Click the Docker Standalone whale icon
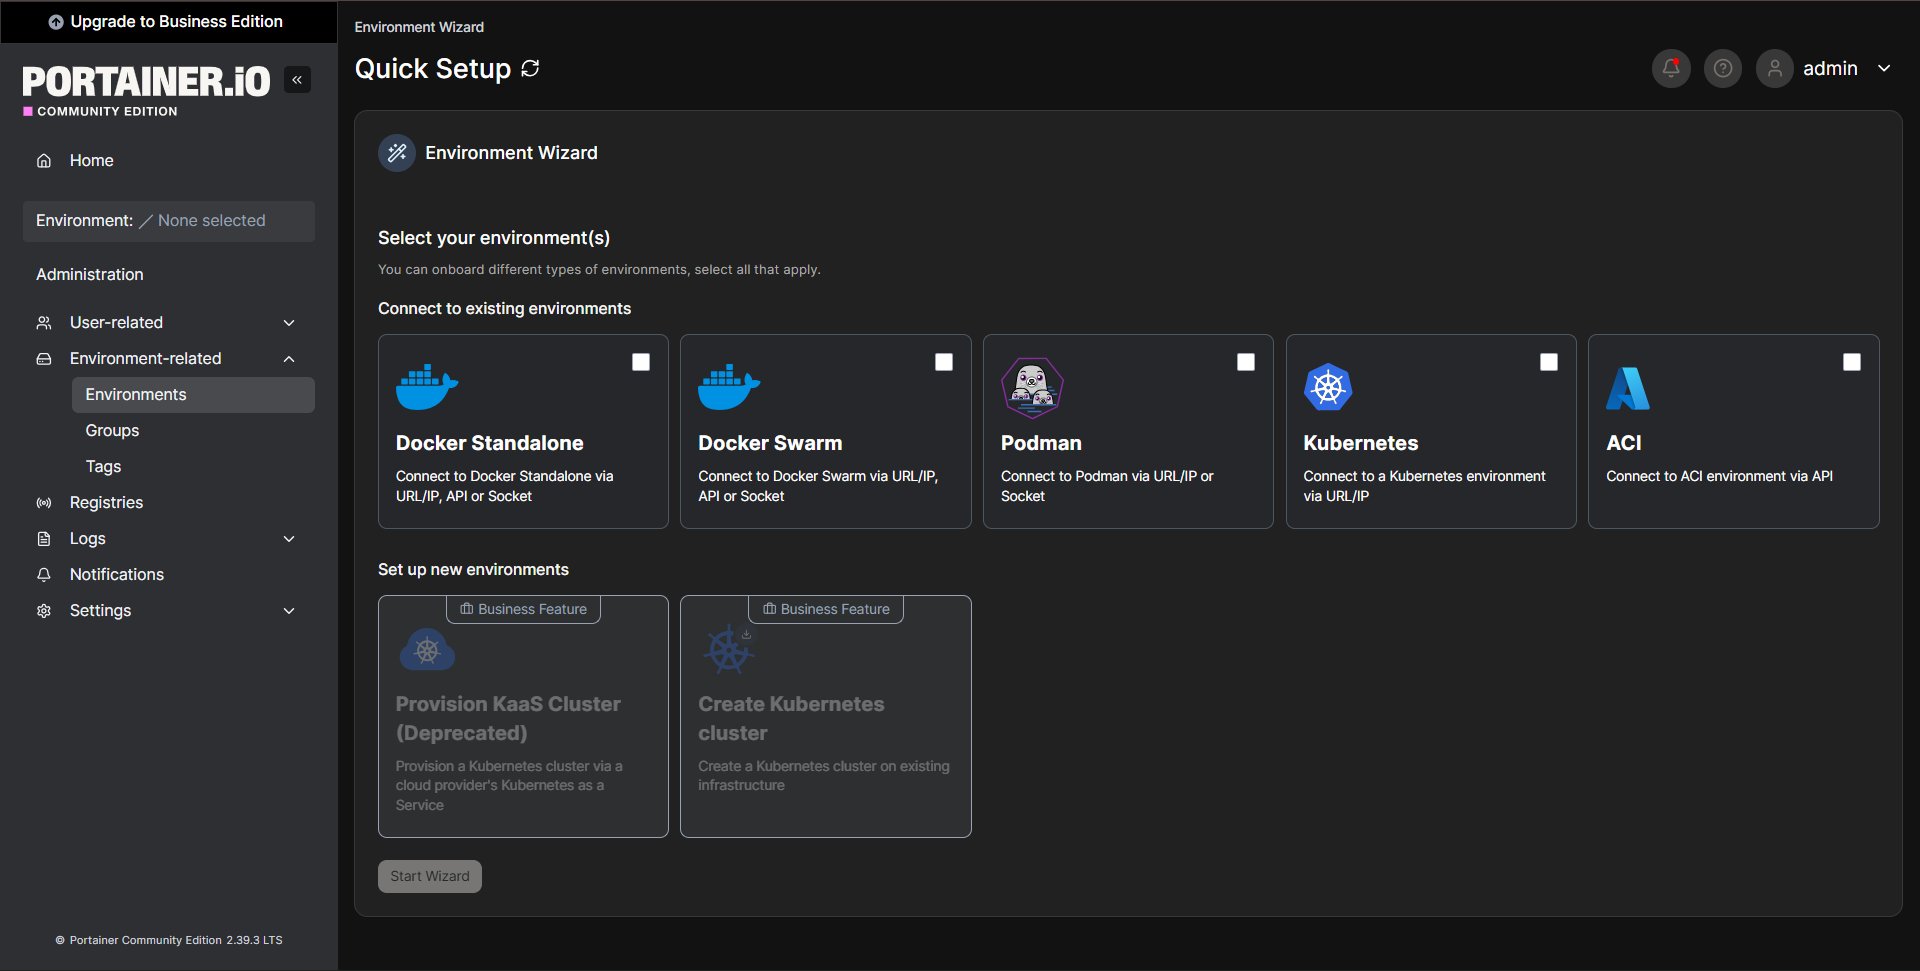 pos(427,387)
